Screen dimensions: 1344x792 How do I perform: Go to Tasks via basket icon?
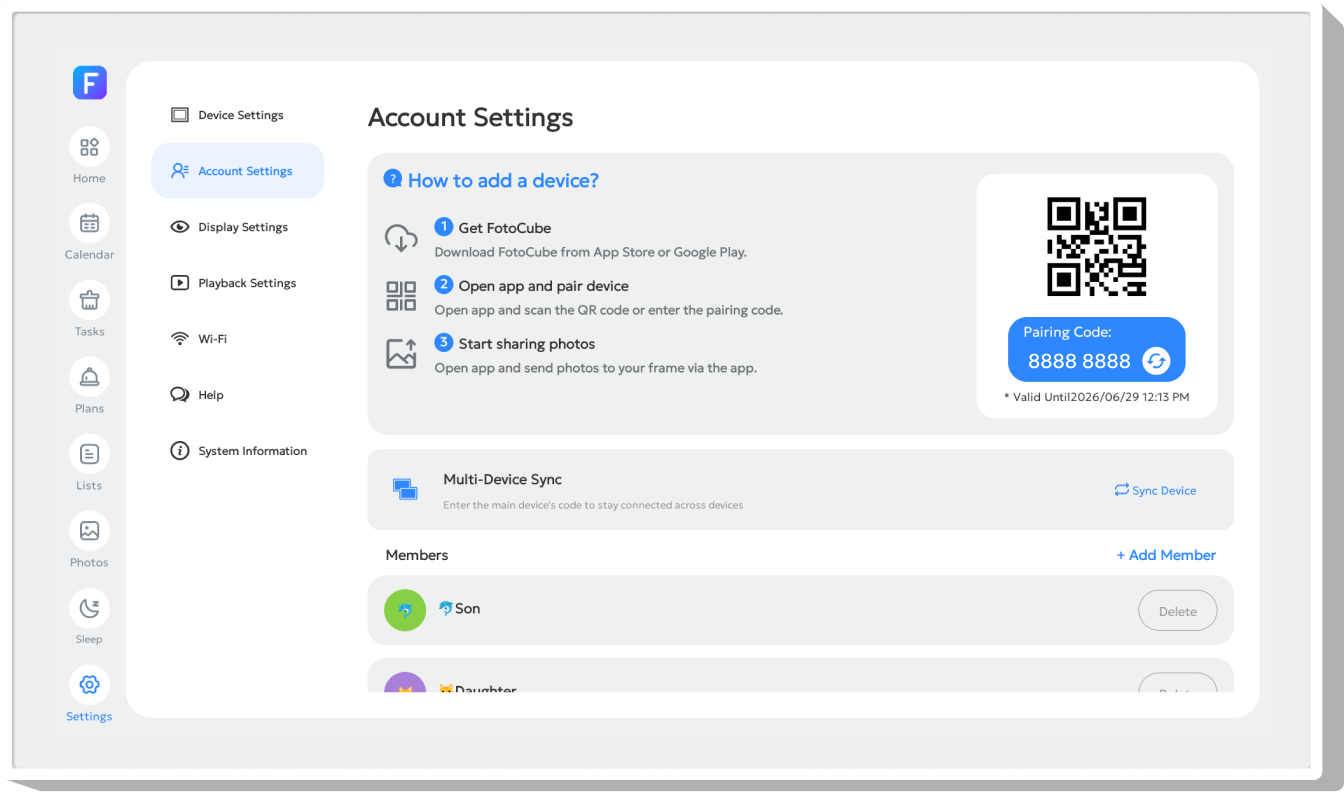(x=89, y=300)
